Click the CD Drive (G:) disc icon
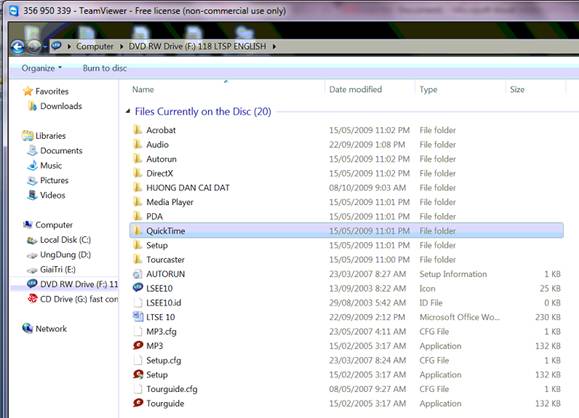The width and height of the screenshot is (579, 418). pyautogui.click(x=32, y=298)
